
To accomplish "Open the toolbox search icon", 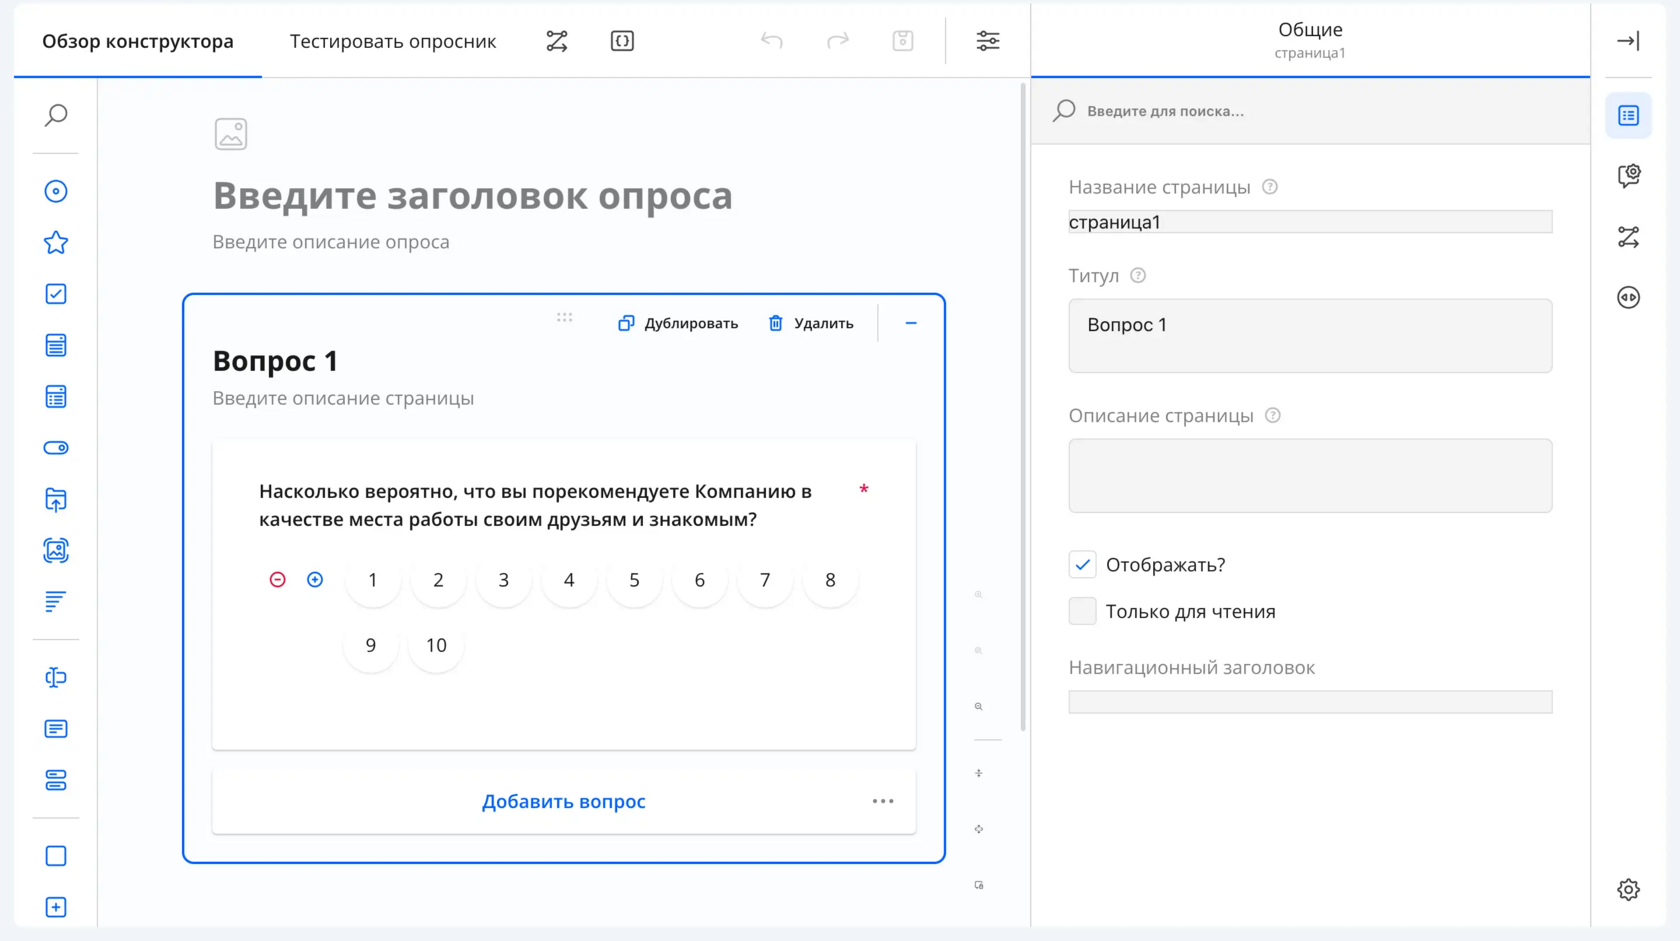I will (x=56, y=115).
